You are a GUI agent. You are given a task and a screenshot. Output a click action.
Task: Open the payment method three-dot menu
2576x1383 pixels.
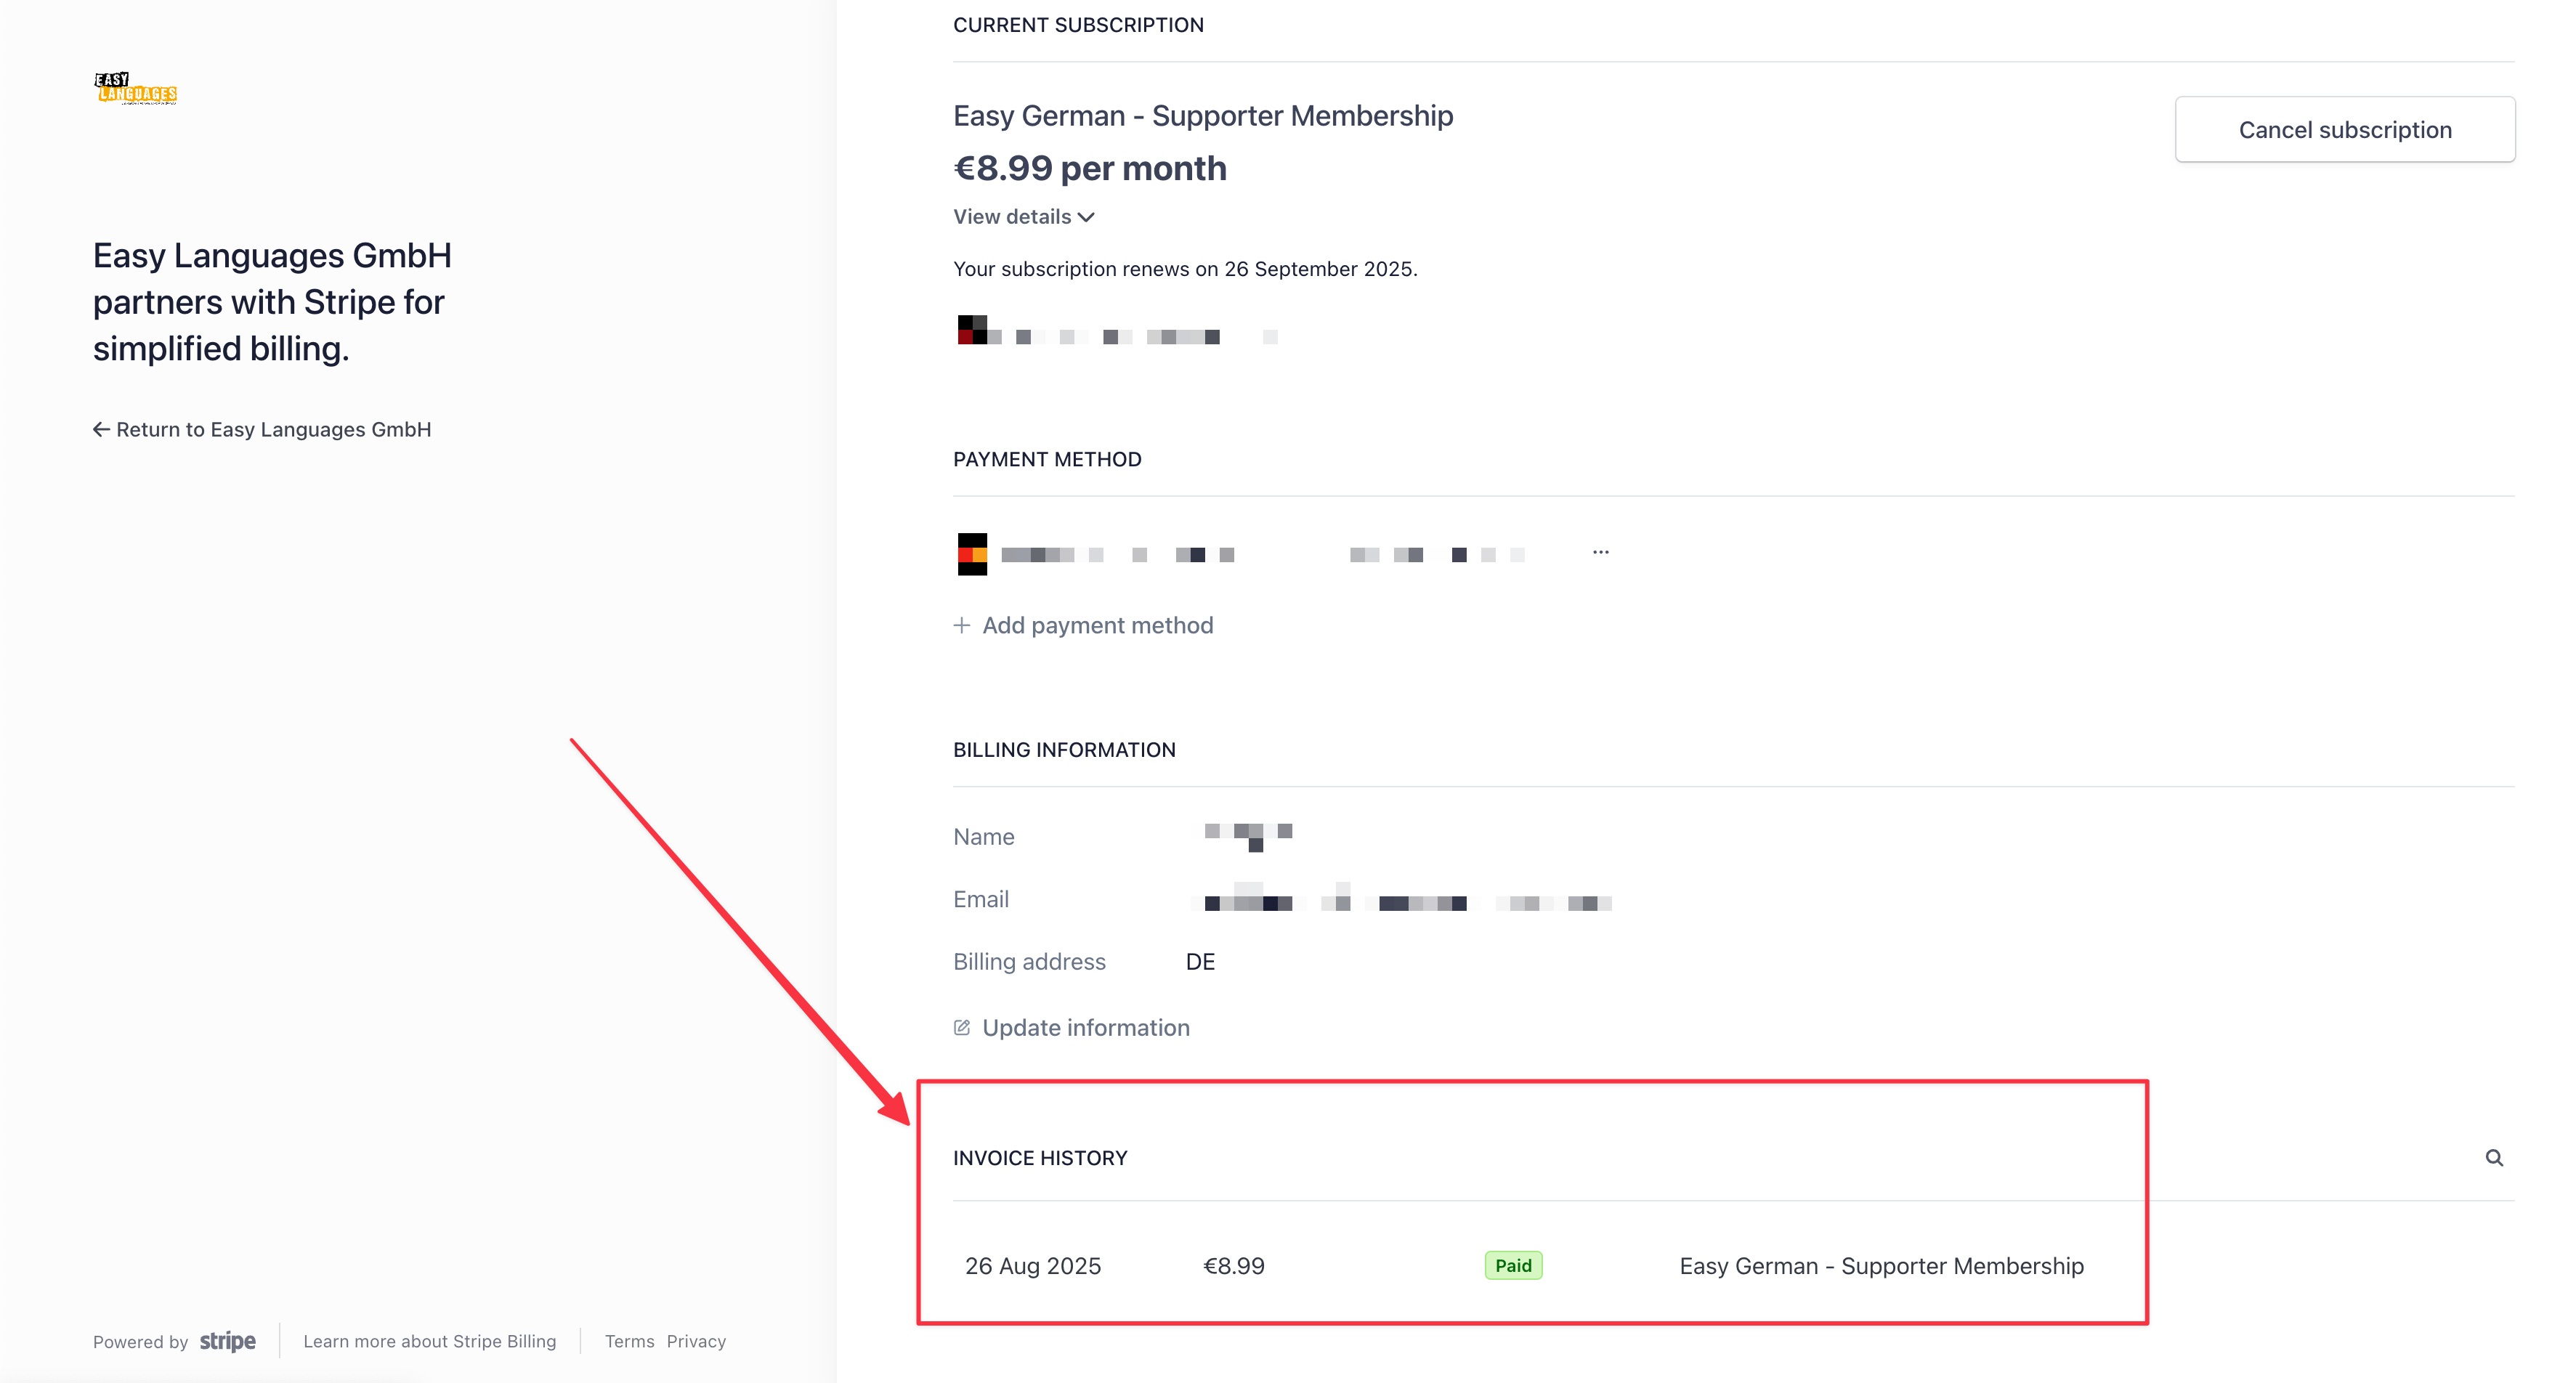tap(1601, 552)
